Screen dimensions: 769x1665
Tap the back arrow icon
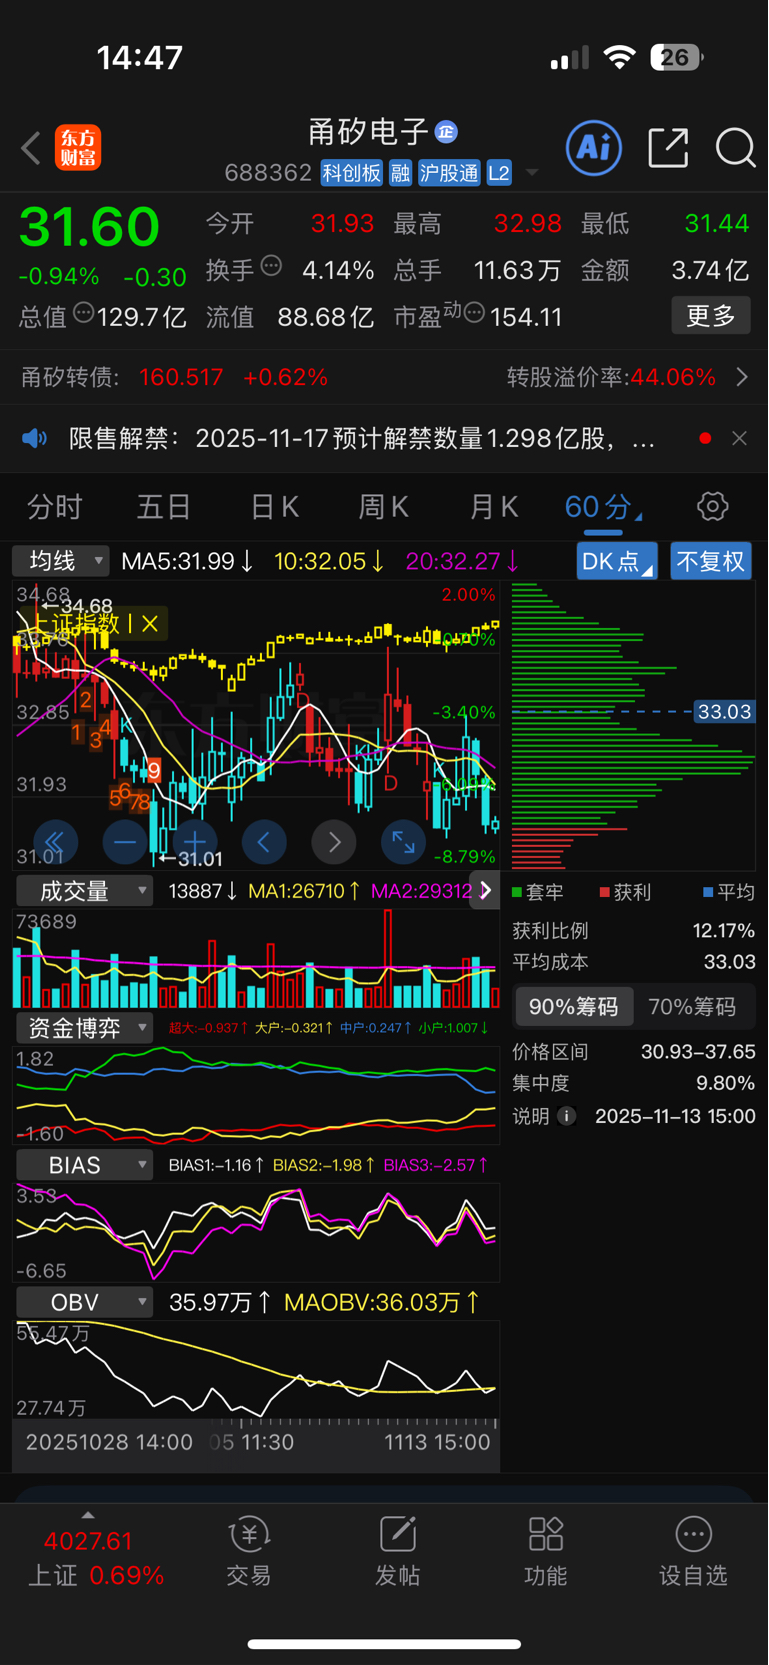coord(31,149)
